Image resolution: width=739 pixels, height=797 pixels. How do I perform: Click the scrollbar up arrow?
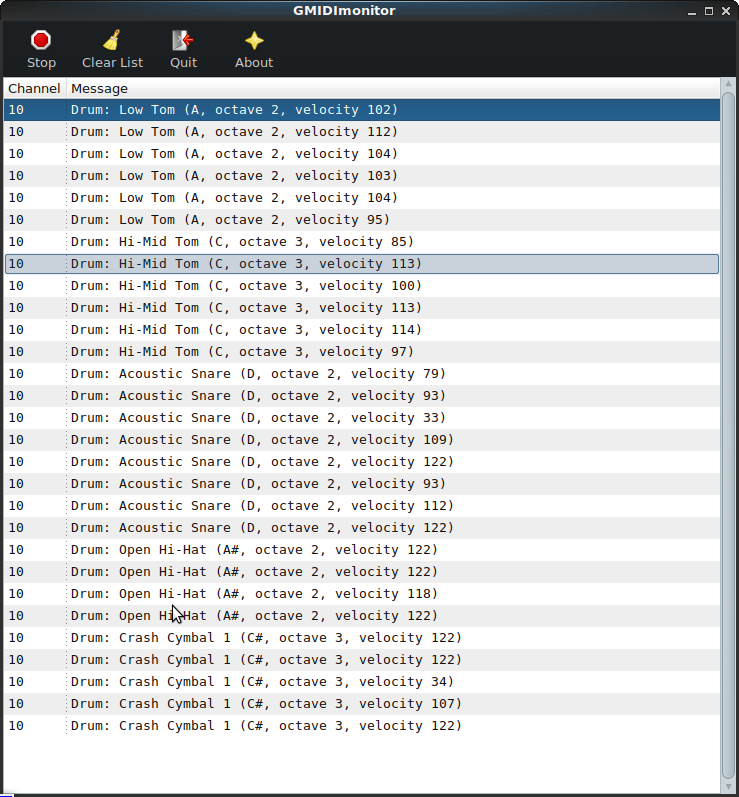click(728, 84)
